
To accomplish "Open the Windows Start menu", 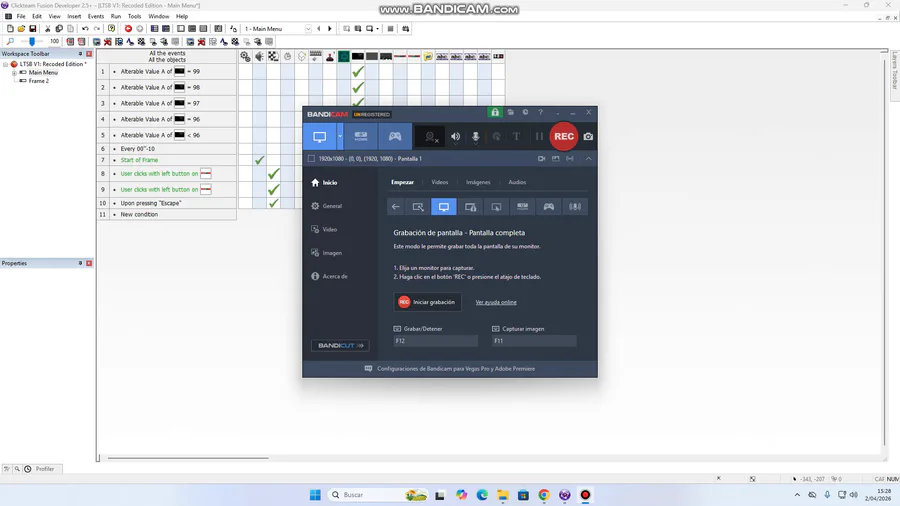I will click(x=315, y=495).
